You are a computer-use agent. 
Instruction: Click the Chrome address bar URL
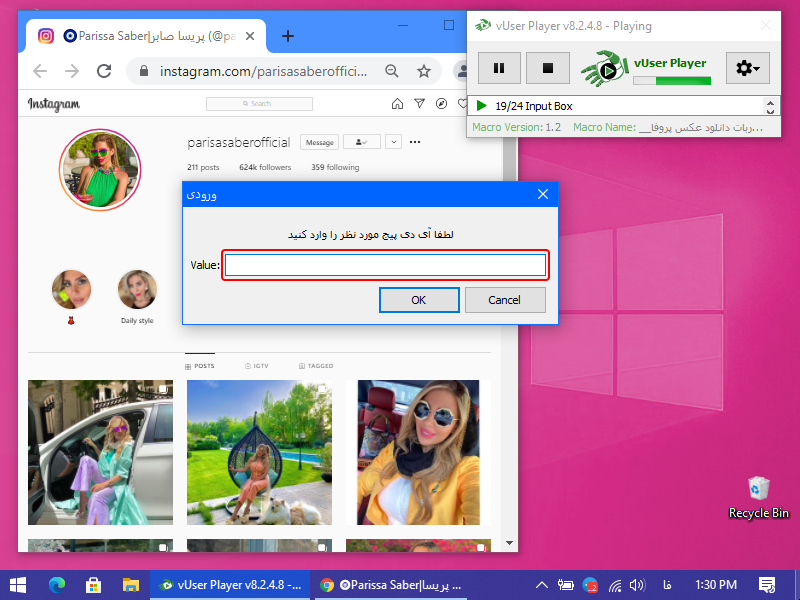click(x=263, y=71)
